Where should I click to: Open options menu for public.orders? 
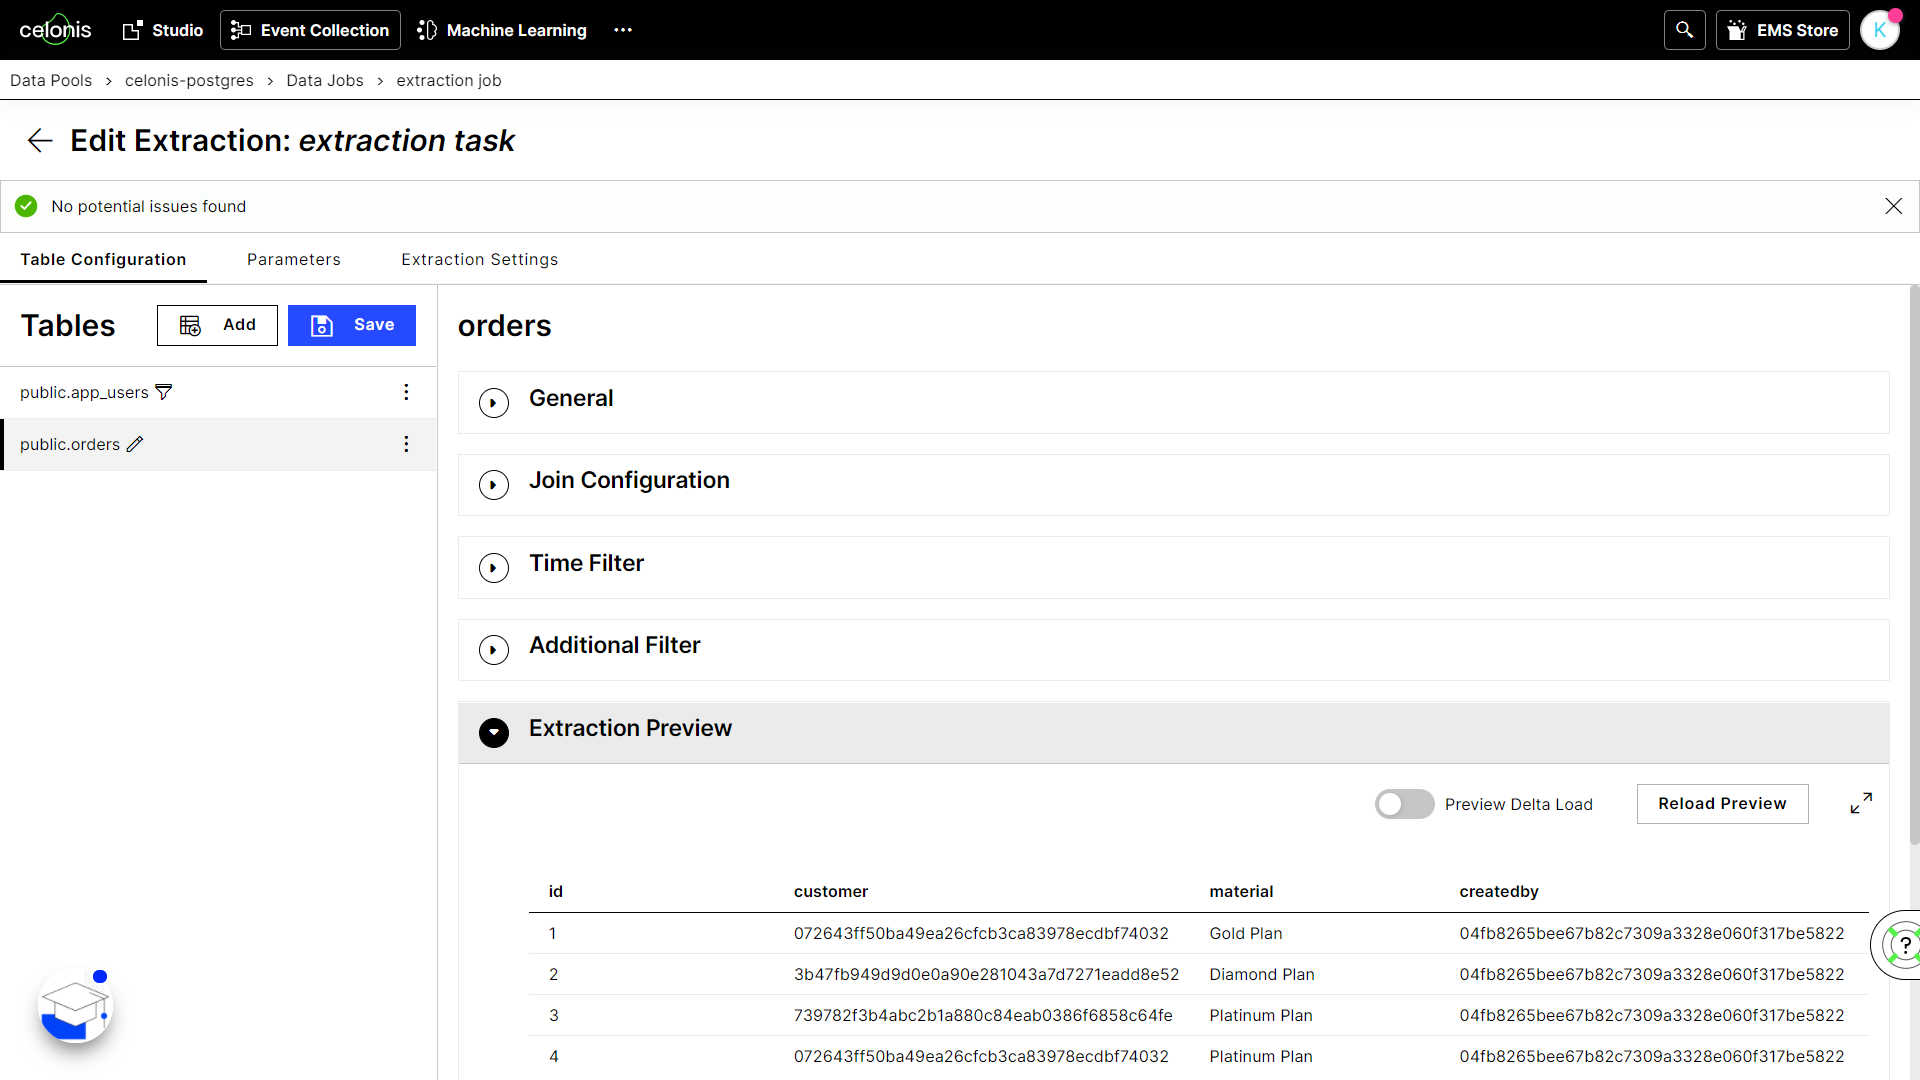click(406, 444)
